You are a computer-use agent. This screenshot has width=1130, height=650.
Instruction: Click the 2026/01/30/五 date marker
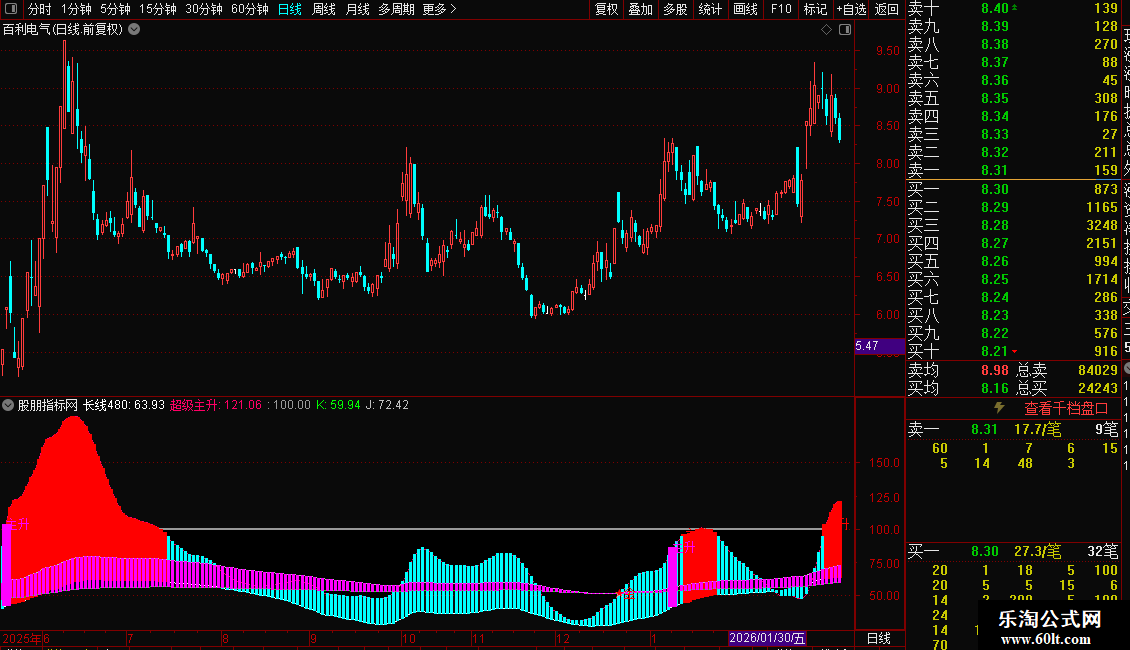coord(767,638)
